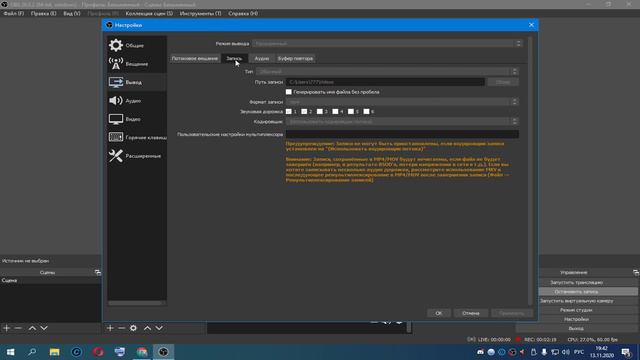The image size is (640, 360).
Task: Move the source up in sources toolbar
Action: (x=147, y=328)
